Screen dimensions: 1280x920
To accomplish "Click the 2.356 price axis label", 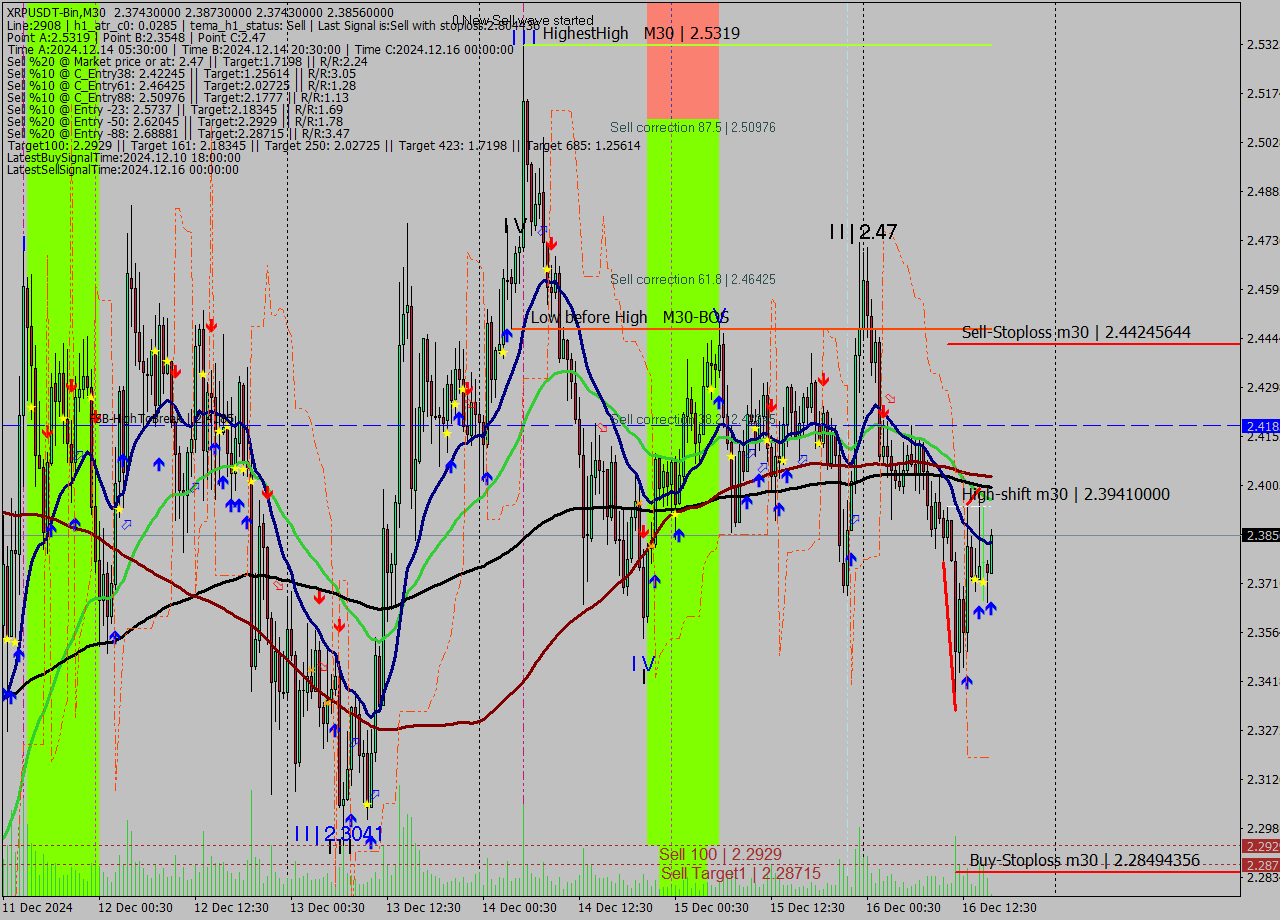I will point(1262,633).
